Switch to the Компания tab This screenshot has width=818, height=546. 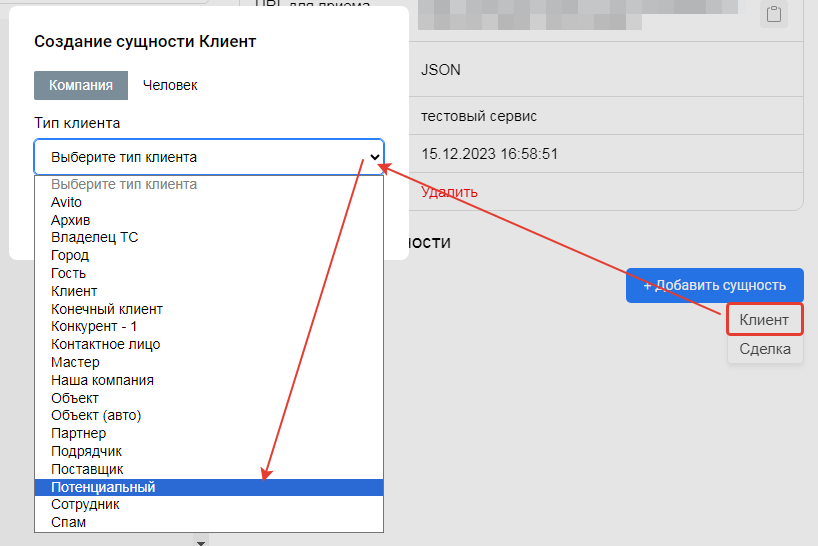81,85
